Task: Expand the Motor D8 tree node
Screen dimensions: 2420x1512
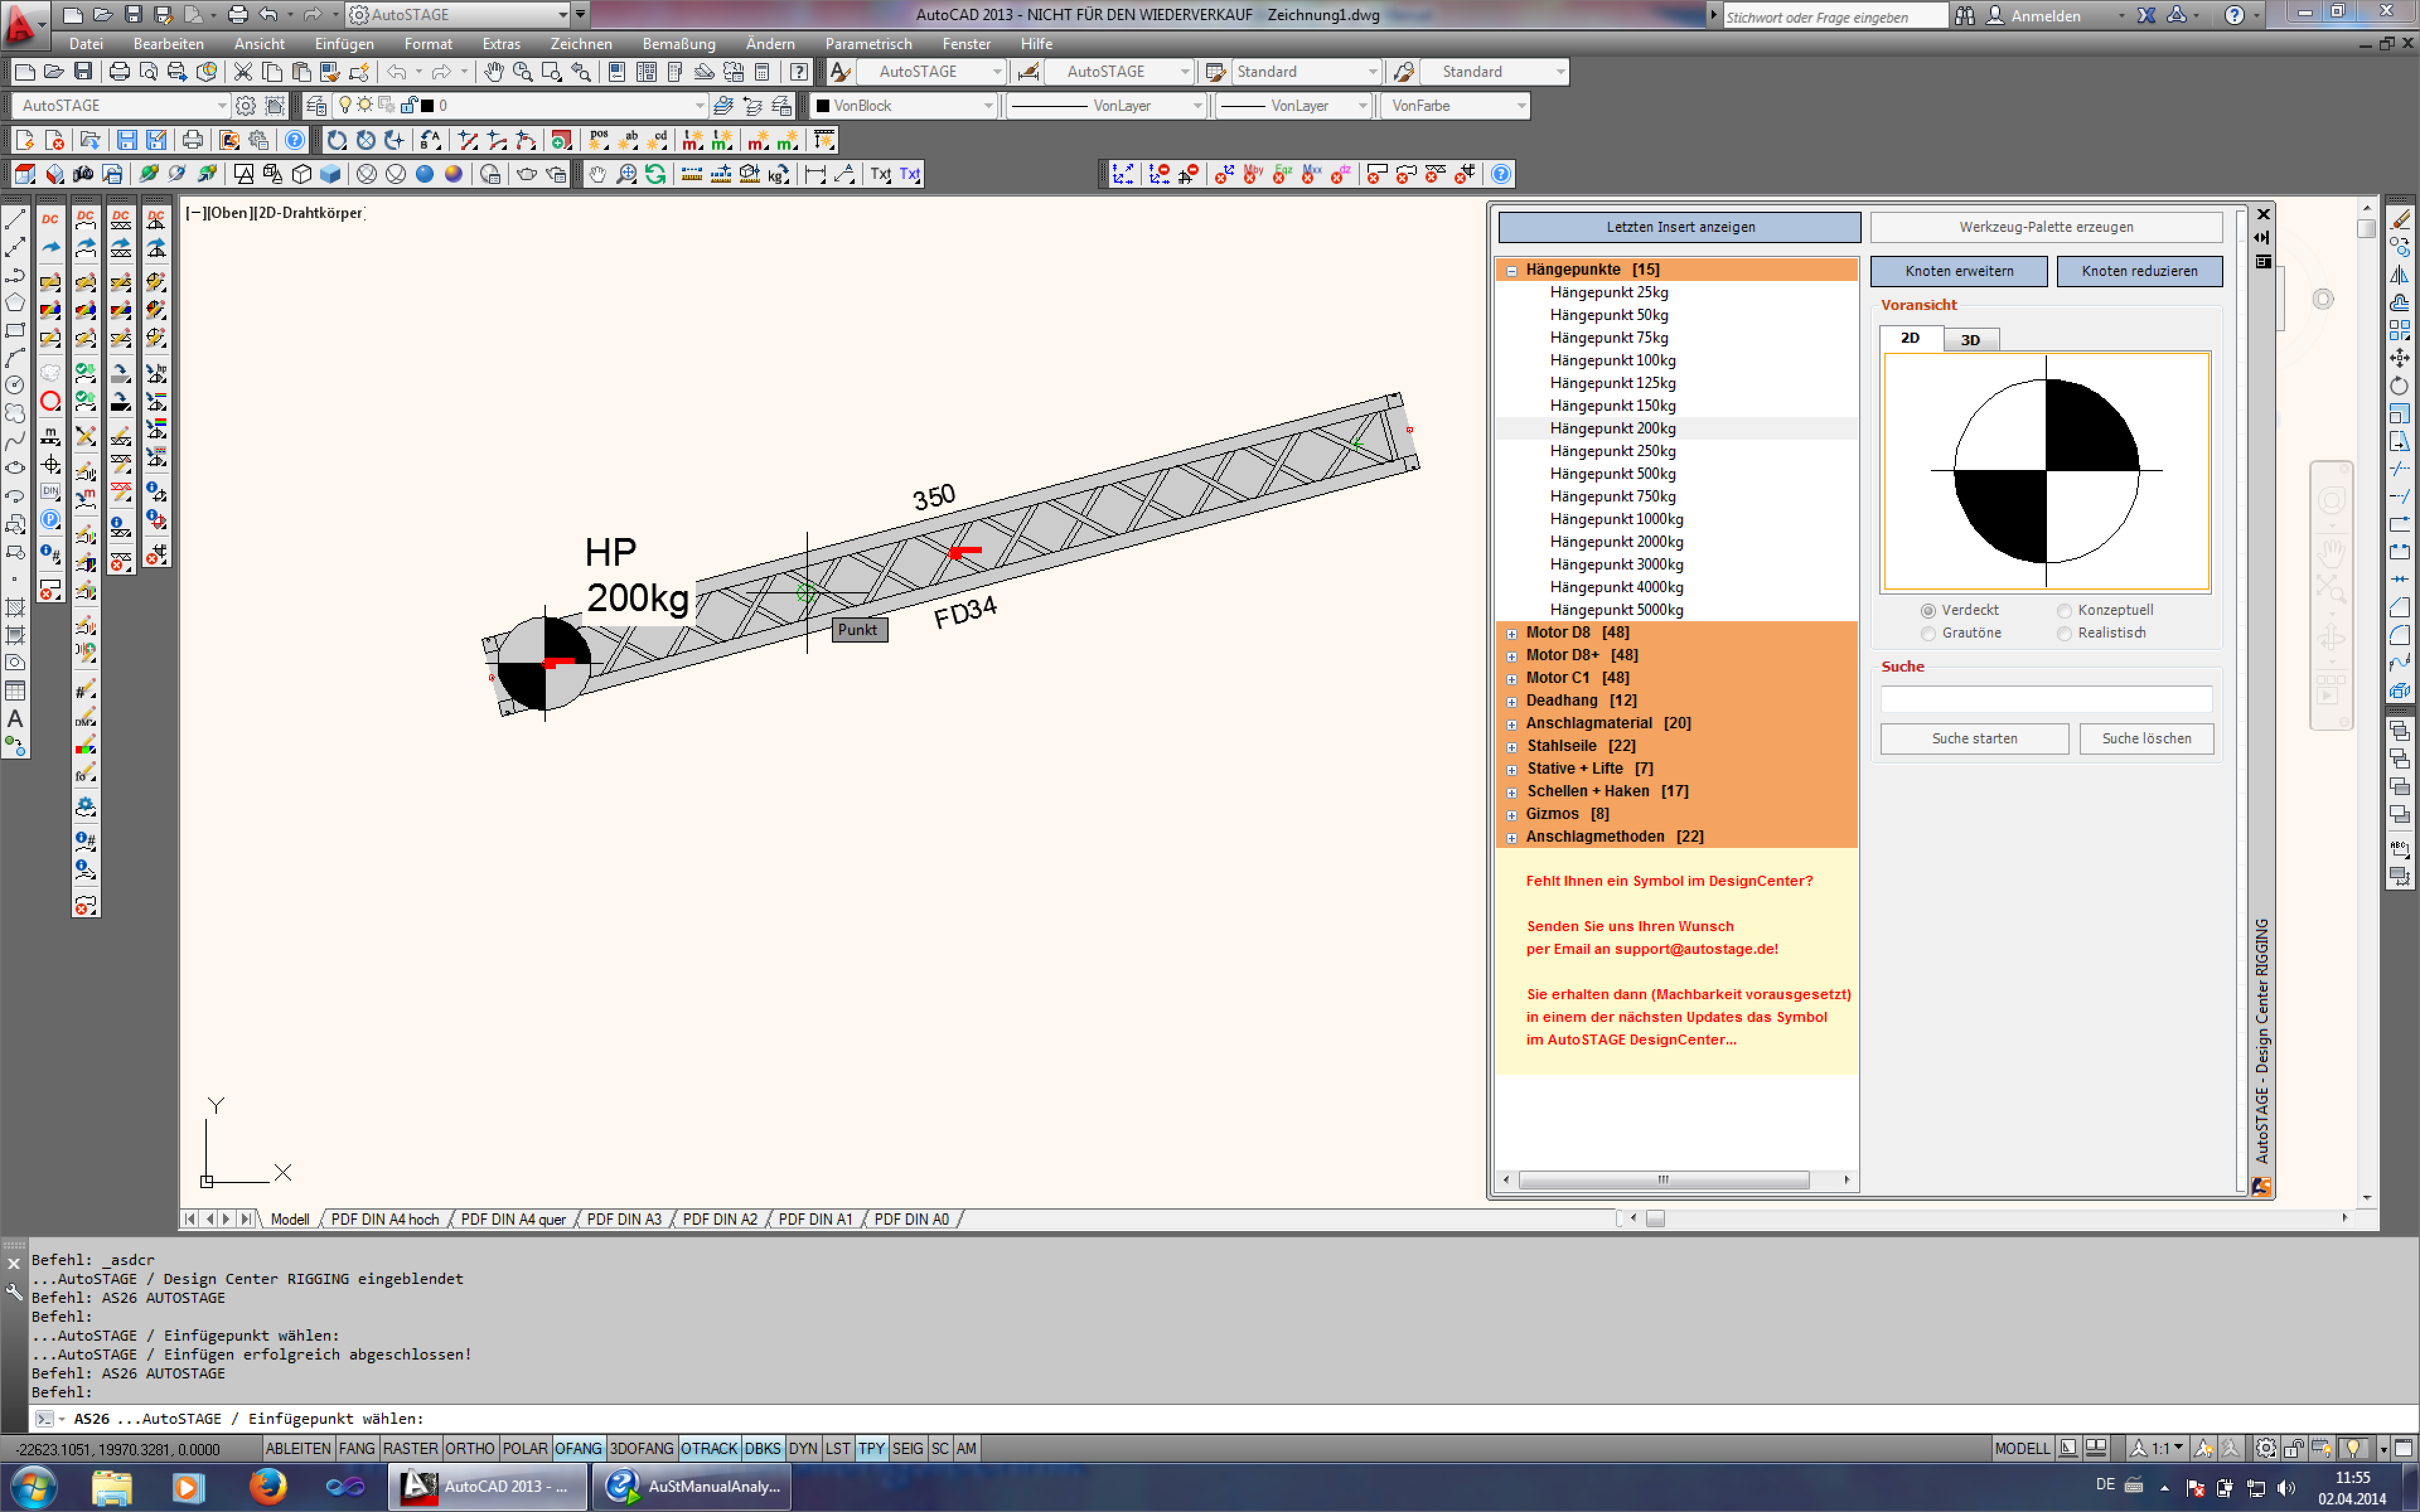Action: [x=1512, y=633]
